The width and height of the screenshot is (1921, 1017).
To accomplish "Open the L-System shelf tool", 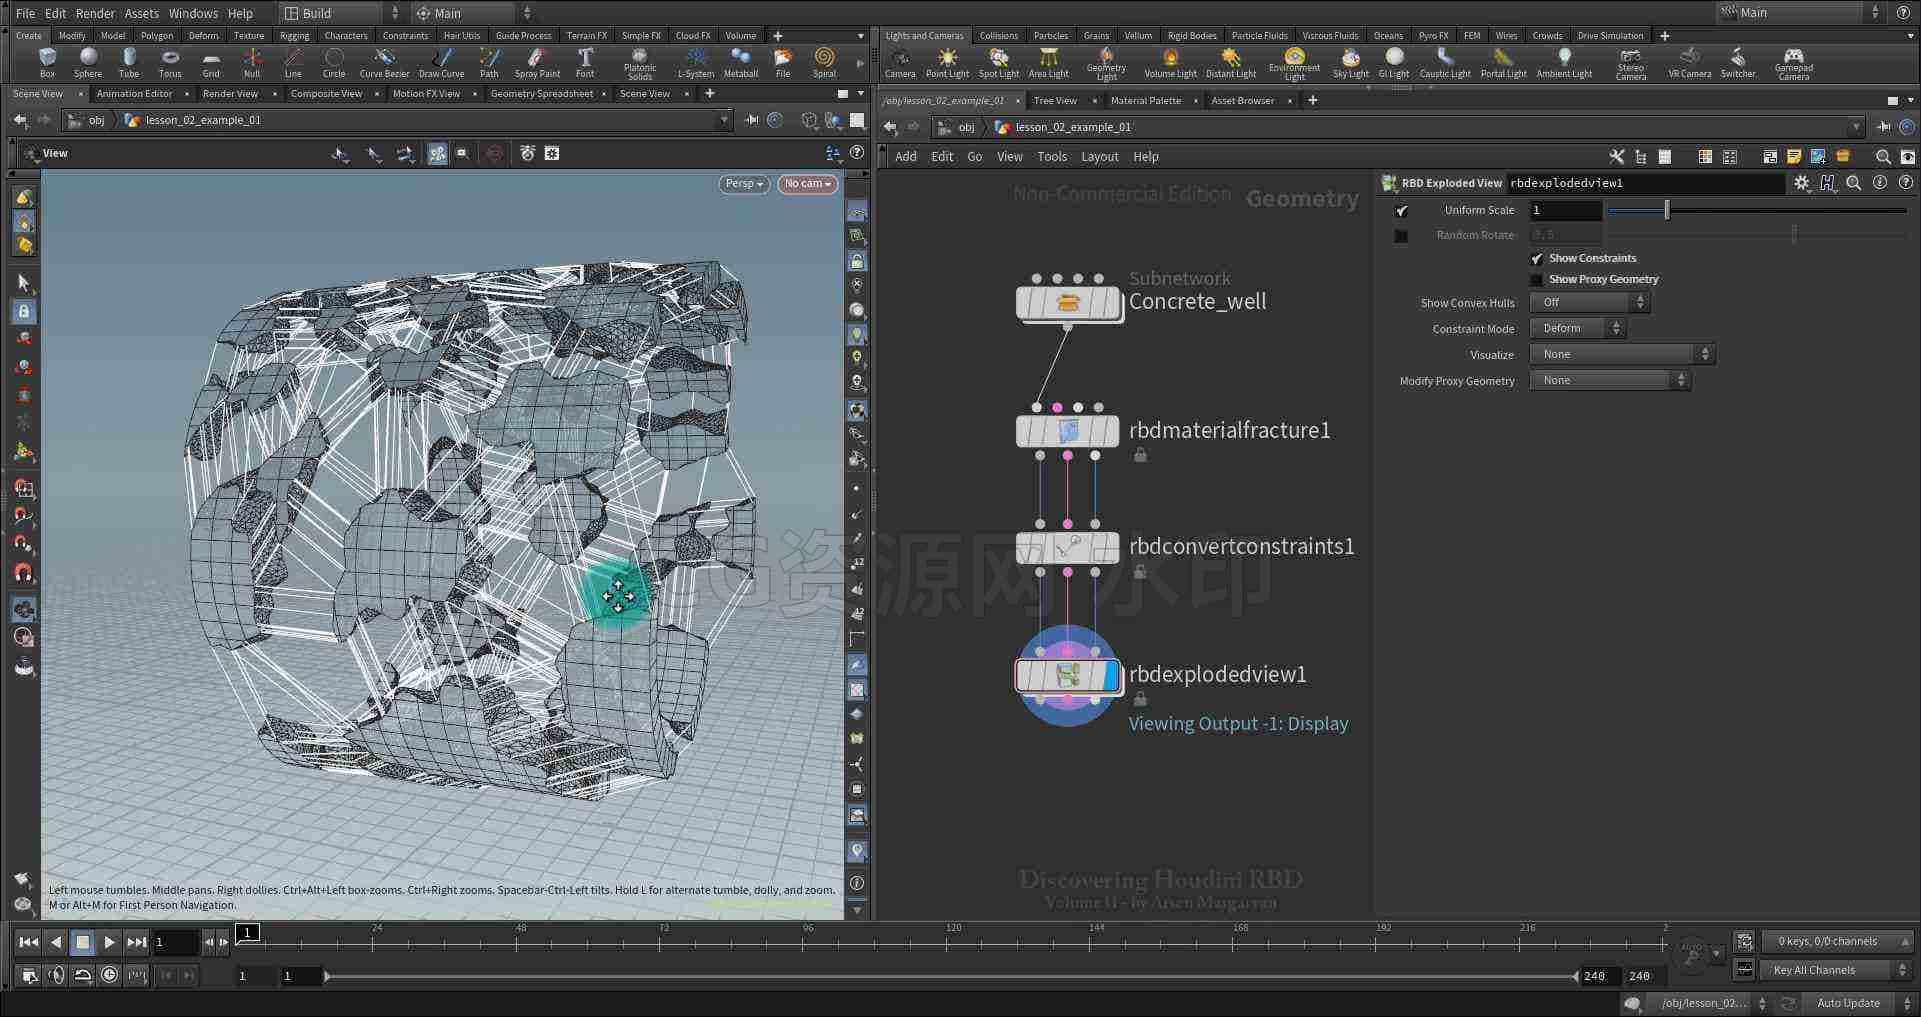I will click(696, 62).
